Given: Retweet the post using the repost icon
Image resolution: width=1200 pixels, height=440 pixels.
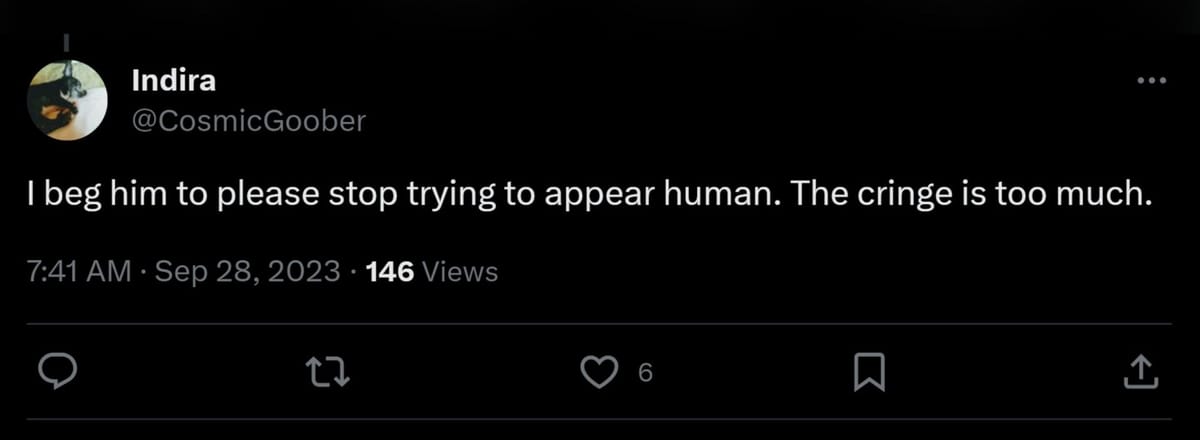Looking at the screenshot, I should click(x=329, y=373).
